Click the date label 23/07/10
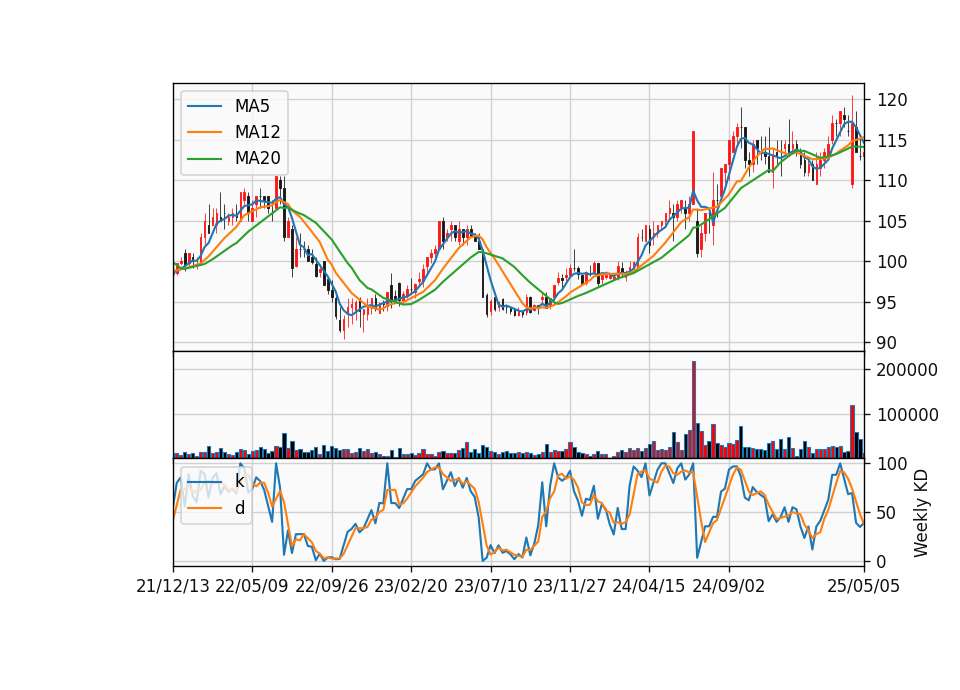960x690 pixels. coord(490,586)
